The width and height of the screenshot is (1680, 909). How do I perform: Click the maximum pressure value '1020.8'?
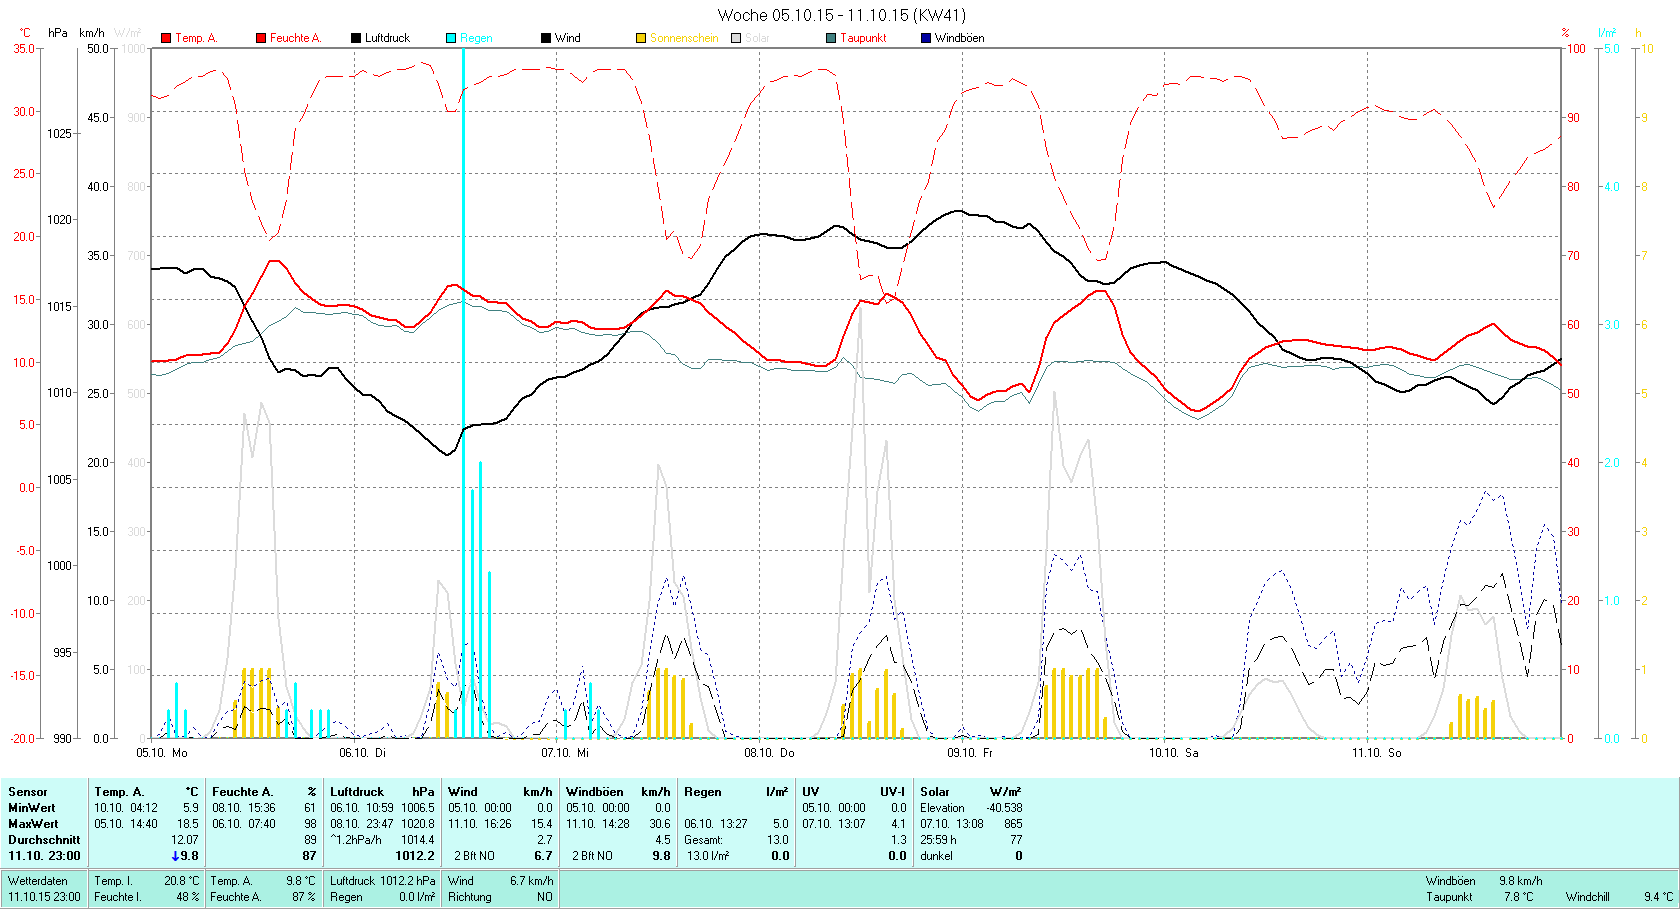(418, 823)
